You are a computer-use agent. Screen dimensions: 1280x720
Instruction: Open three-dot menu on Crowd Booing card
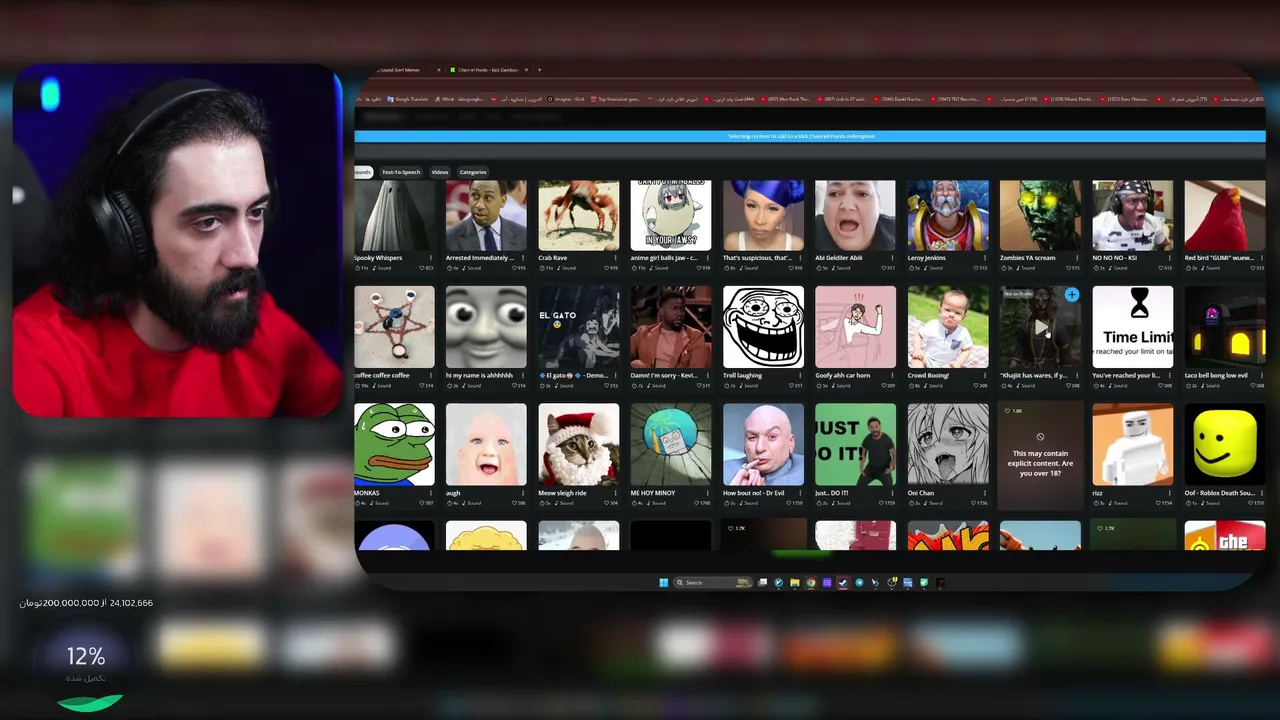coord(985,376)
